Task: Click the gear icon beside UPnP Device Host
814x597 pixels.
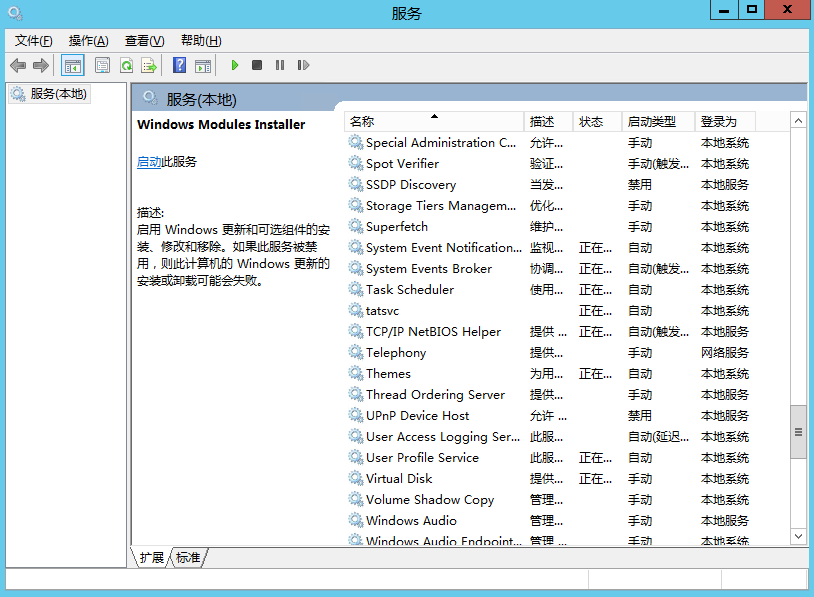Action: click(x=356, y=415)
